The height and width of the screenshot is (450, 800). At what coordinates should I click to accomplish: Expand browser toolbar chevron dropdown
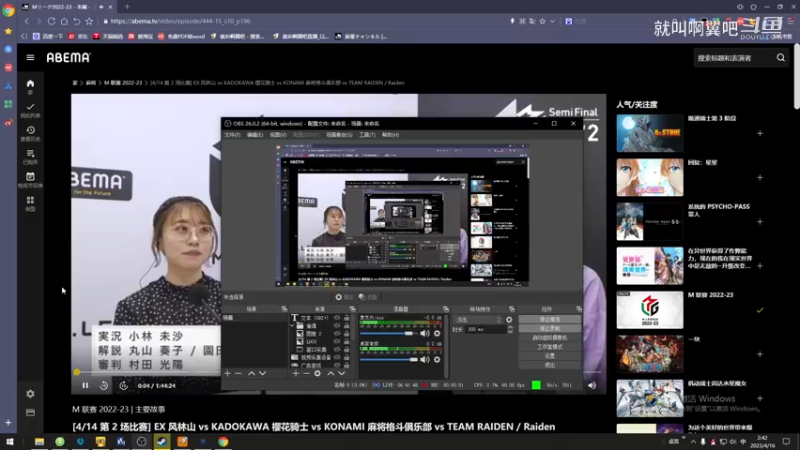(553, 21)
